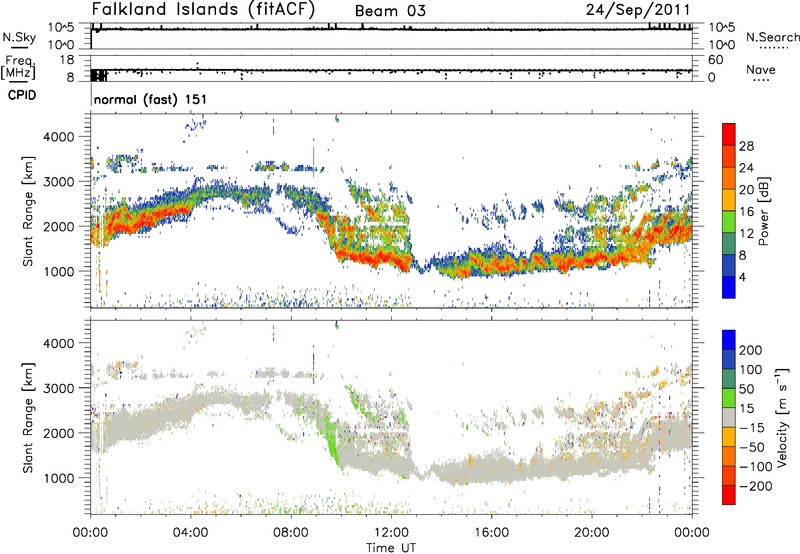Click the red bottom segment of velocity color bar
The height and width of the screenshot is (554, 800).
pos(729,495)
